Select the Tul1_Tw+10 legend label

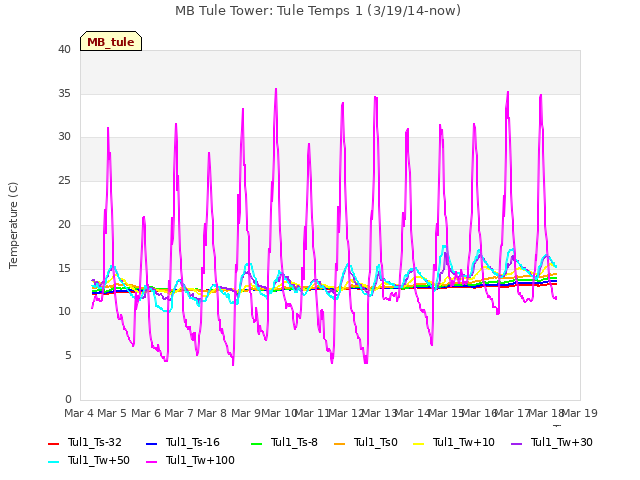coord(464,442)
